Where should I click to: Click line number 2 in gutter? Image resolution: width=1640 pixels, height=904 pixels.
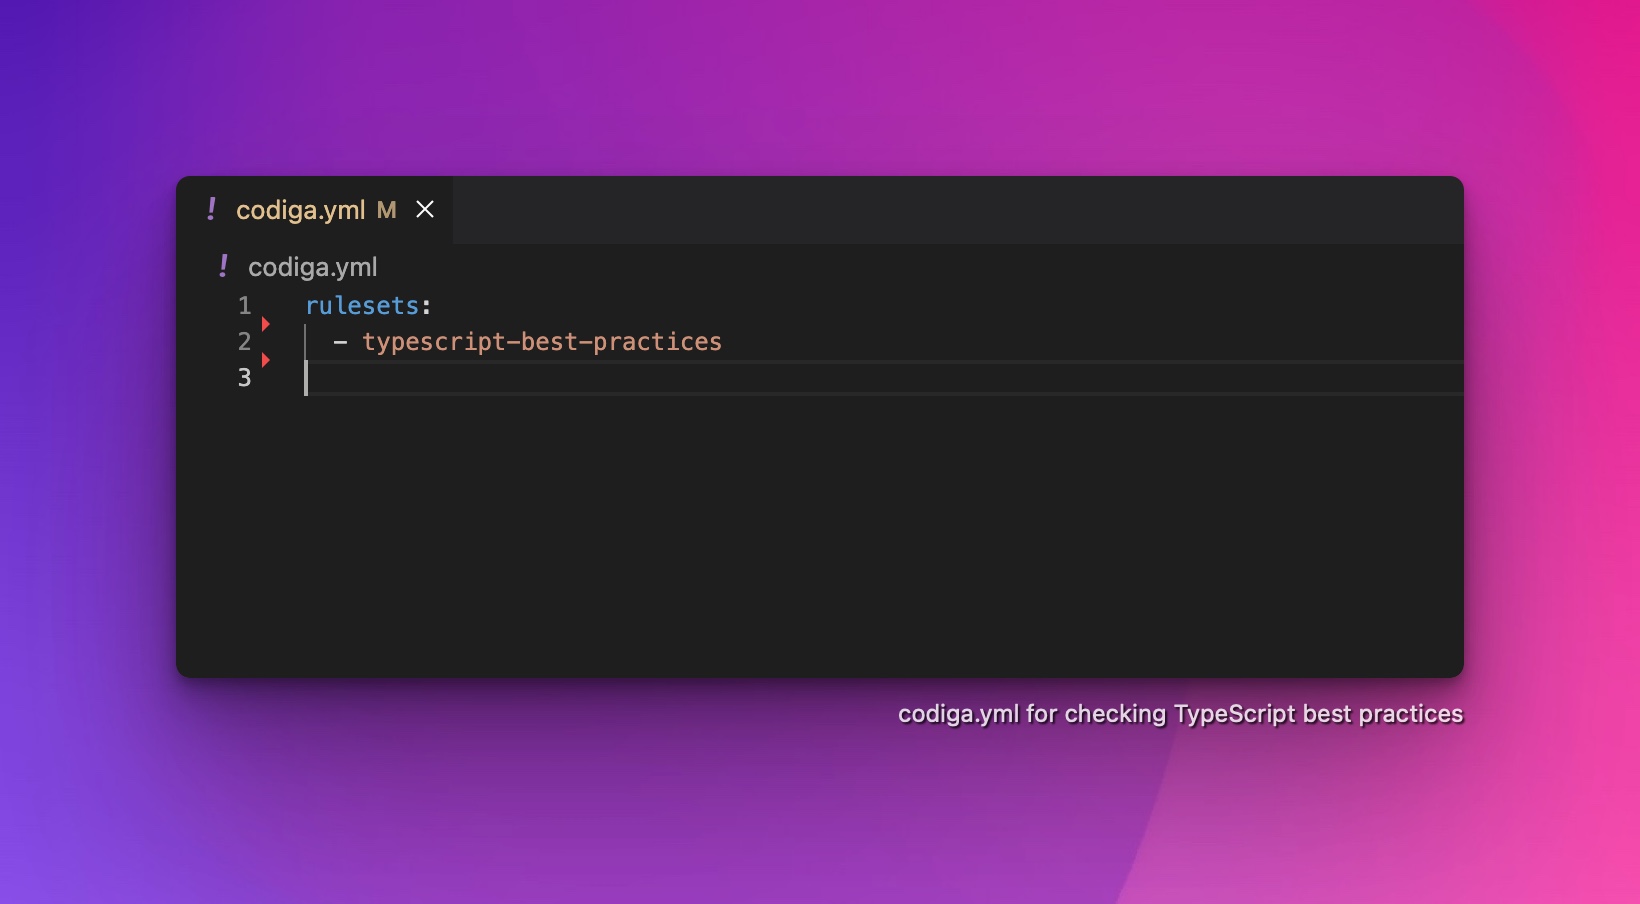pos(245,341)
